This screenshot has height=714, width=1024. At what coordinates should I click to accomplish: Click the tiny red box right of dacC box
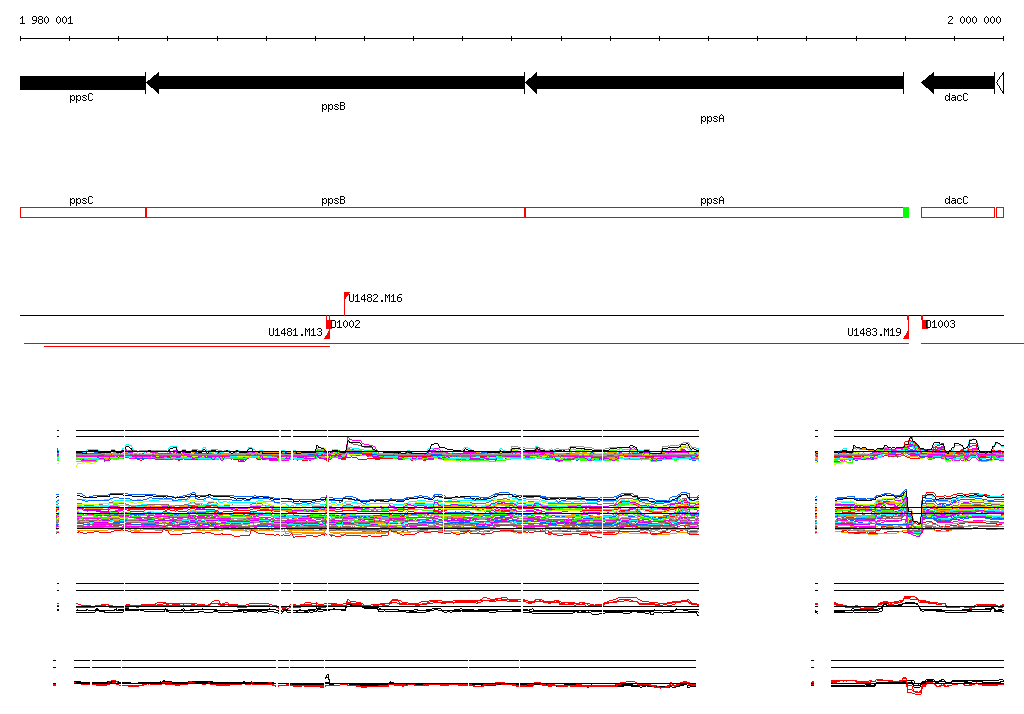point(1000,212)
